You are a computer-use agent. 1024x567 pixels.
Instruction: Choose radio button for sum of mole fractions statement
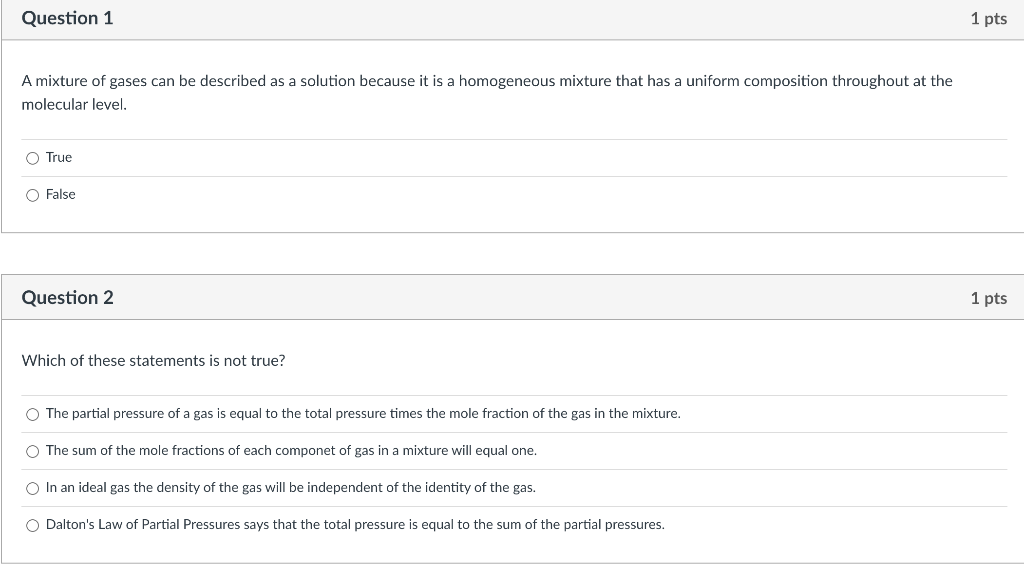click(x=33, y=451)
